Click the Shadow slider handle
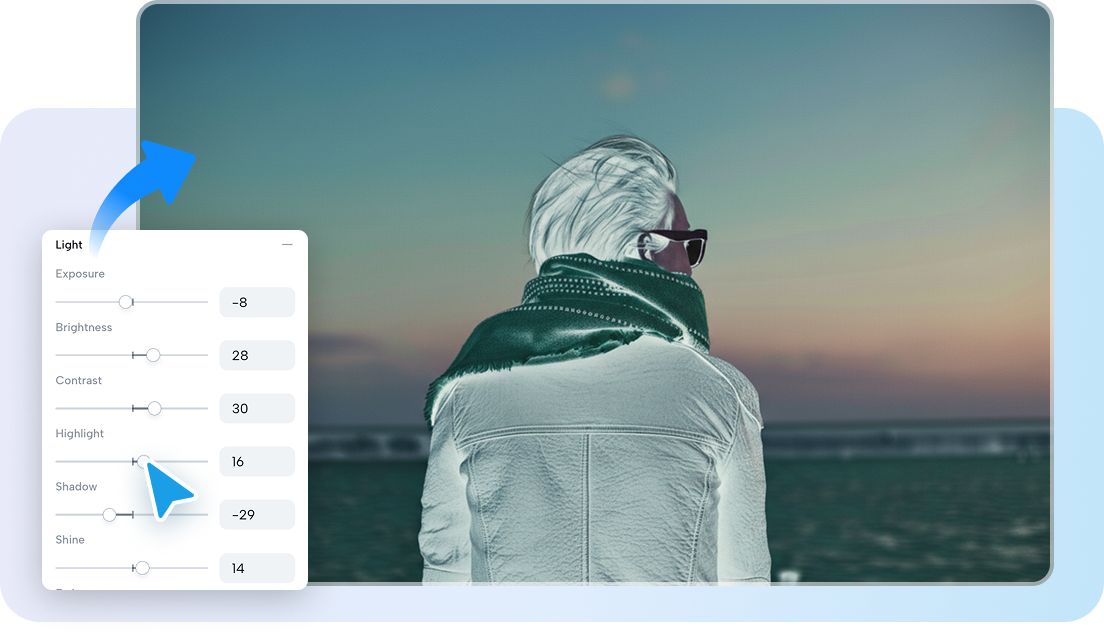 (x=110, y=514)
